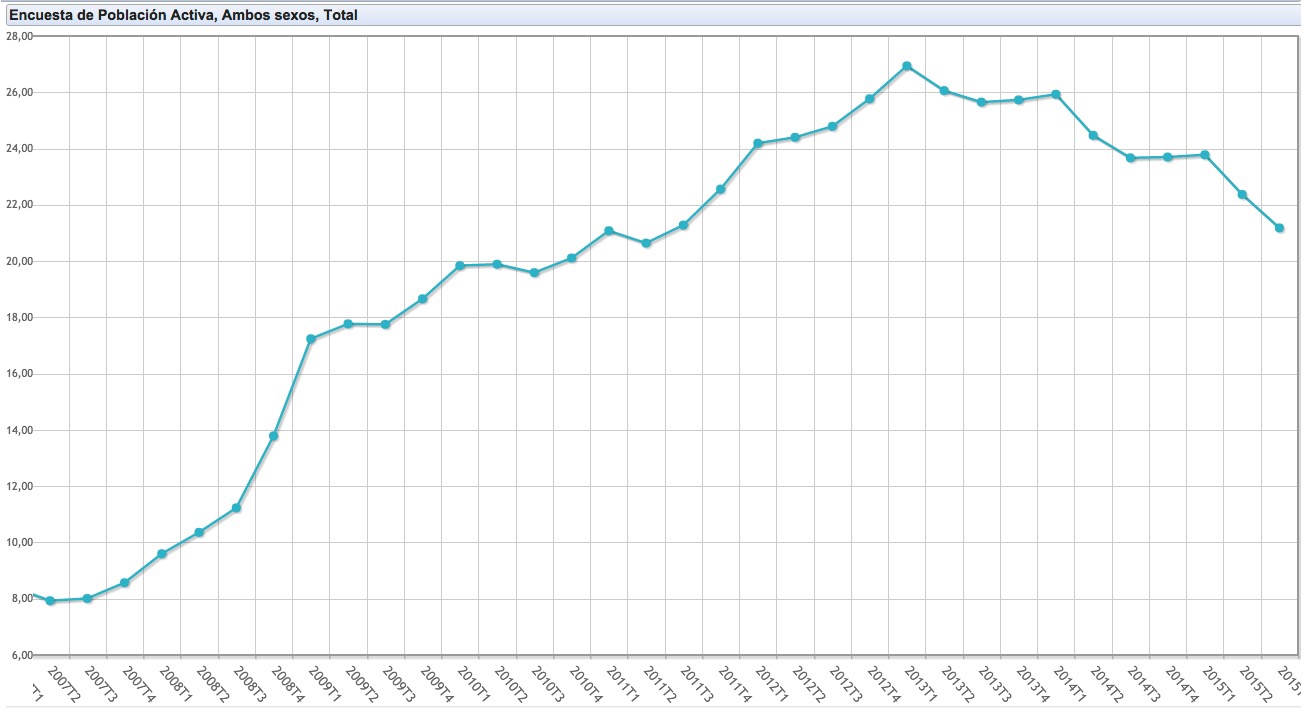The height and width of the screenshot is (708, 1305).
Task: Select the 2008T4 data point near 14
Action: [x=273, y=436]
